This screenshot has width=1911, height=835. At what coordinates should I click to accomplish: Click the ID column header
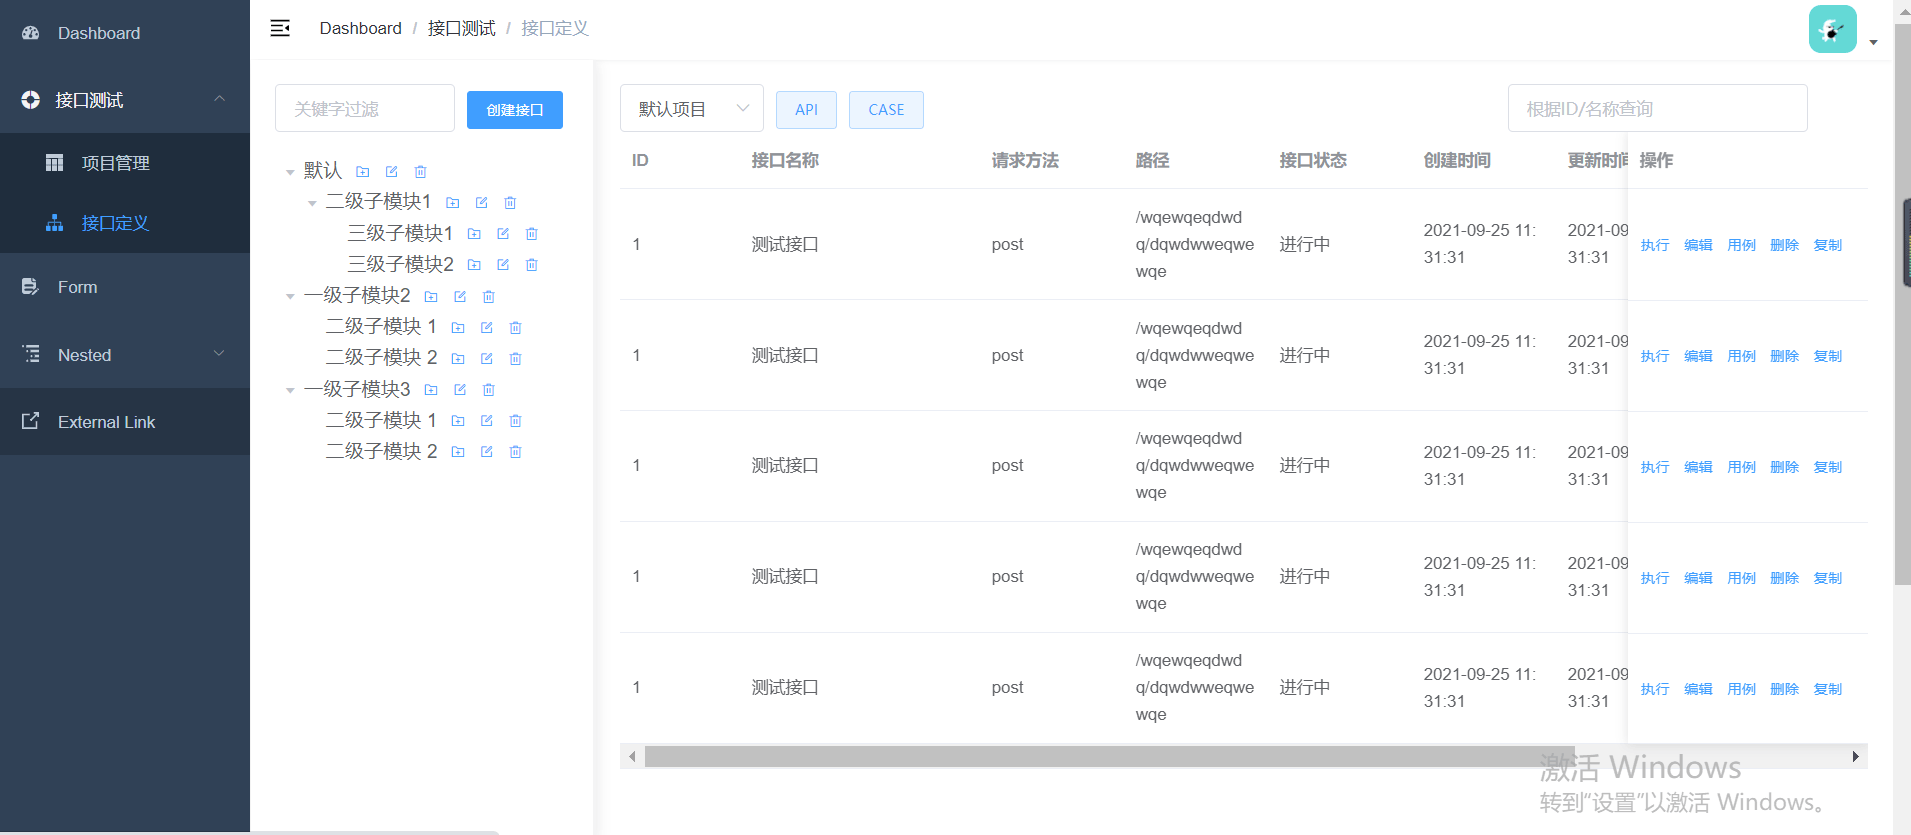click(640, 160)
